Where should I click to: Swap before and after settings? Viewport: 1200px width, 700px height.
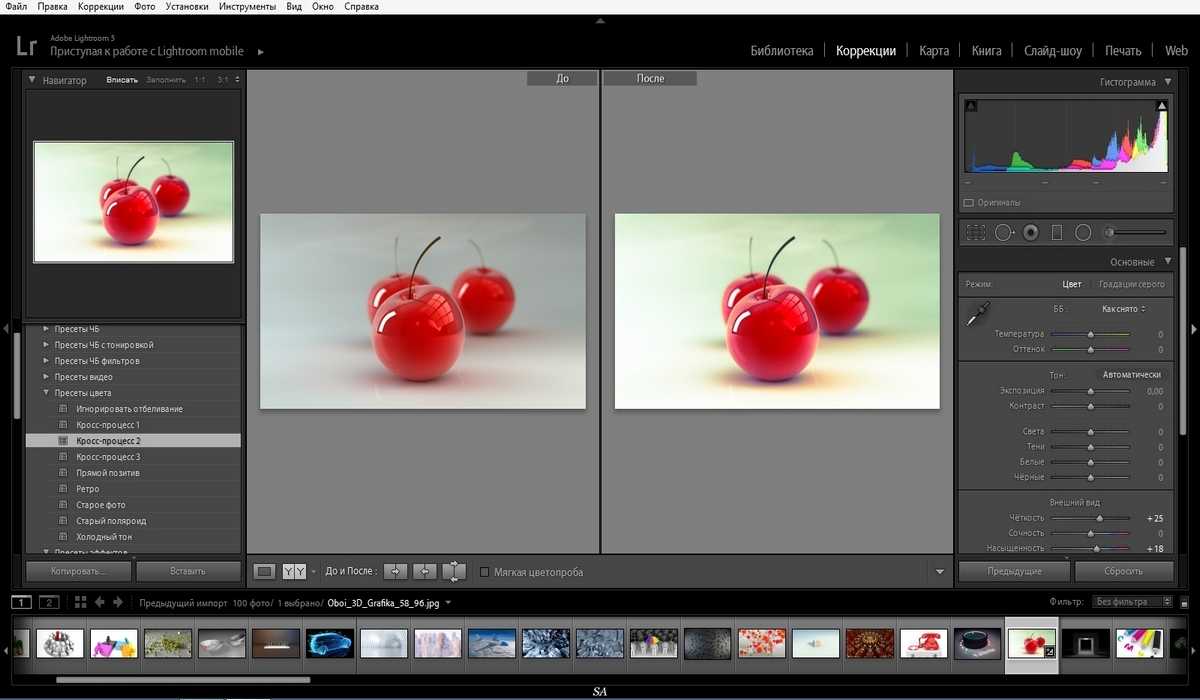pyautogui.click(x=454, y=571)
